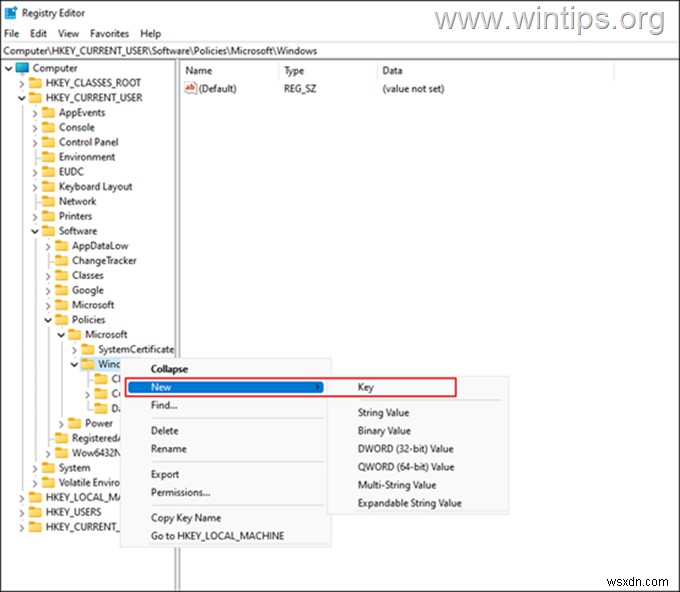Click the EUDC folder icon
The width and height of the screenshot is (680, 592).
[48, 172]
